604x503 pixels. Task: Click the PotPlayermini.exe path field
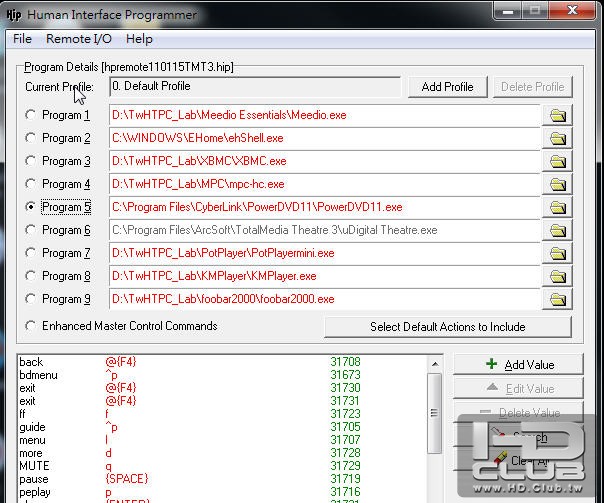pyautogui.click(x=325, y=253)
